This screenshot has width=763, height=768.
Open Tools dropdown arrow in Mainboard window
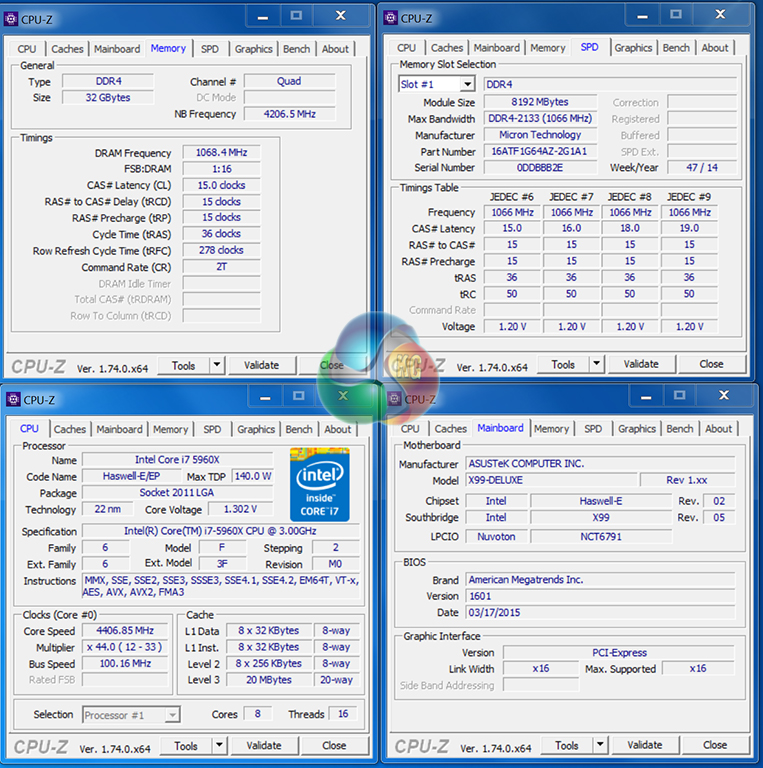tap(599, 744)
